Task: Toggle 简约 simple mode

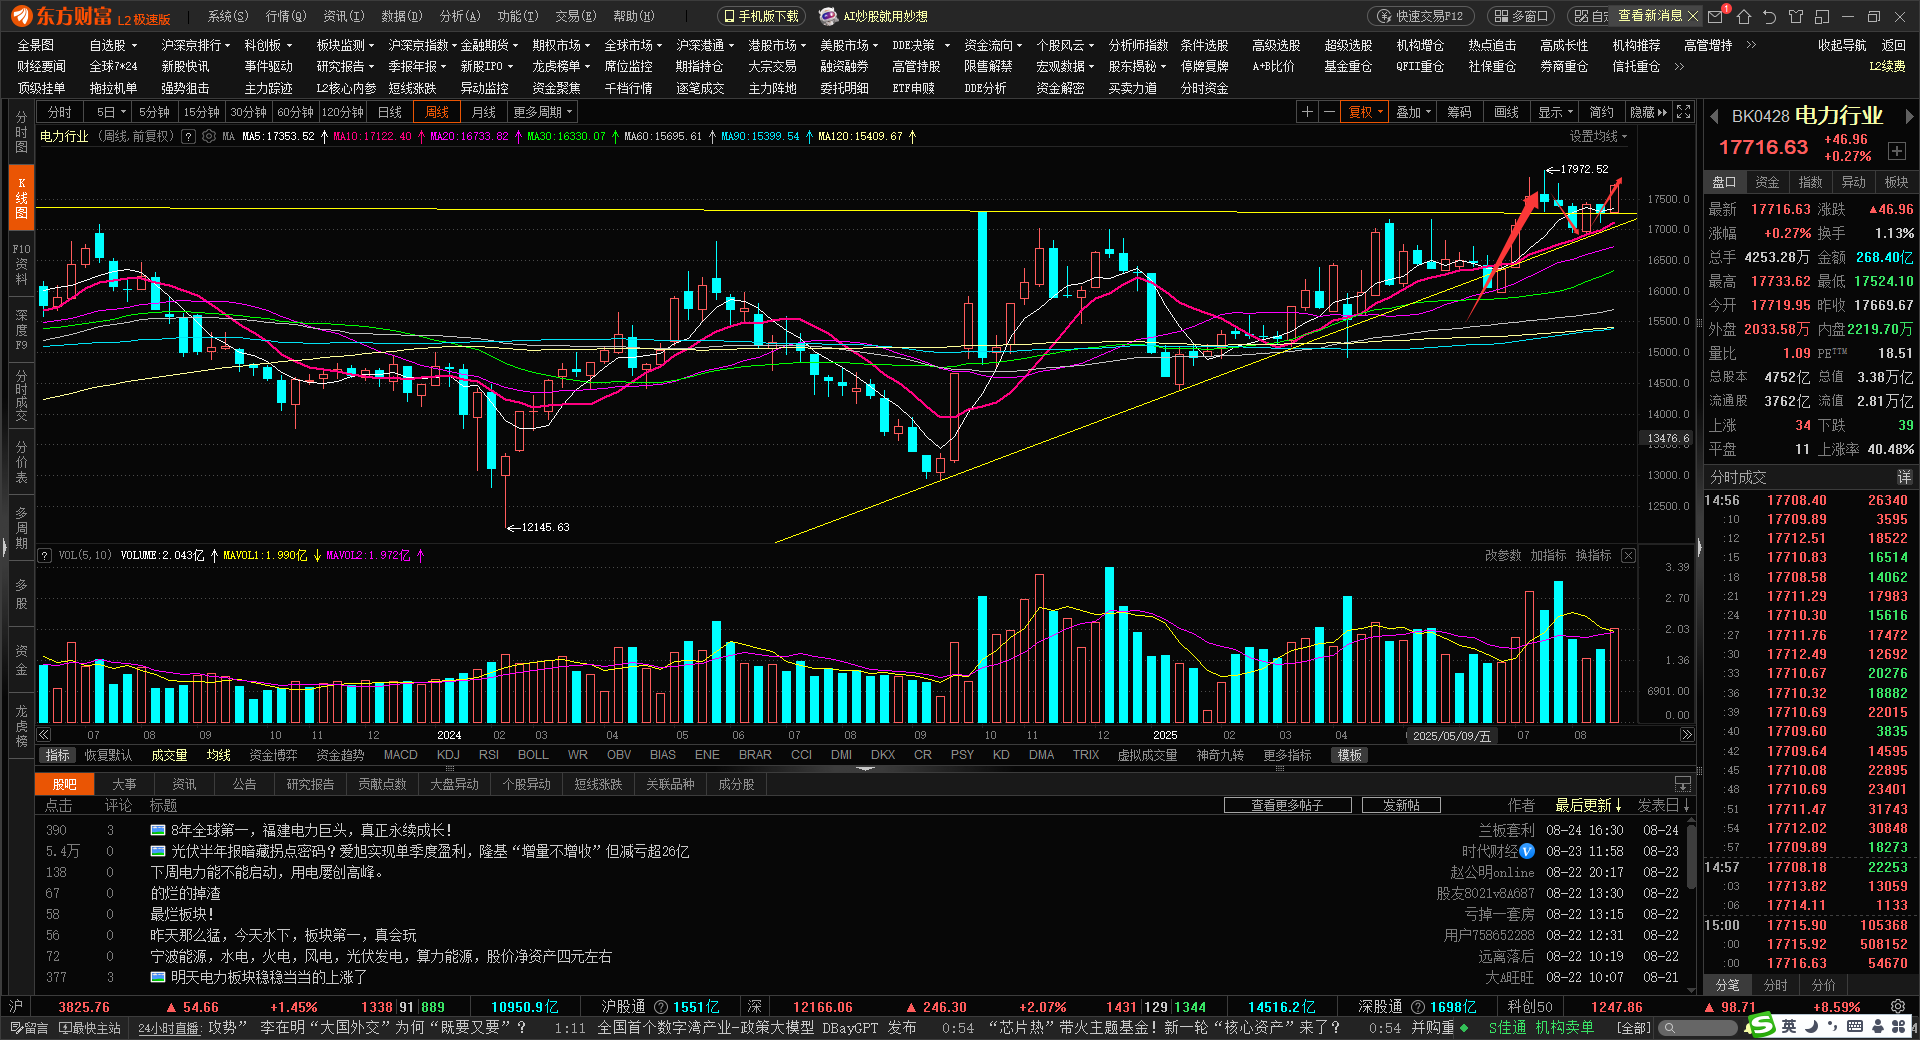Action: [x=1601, y=112]
